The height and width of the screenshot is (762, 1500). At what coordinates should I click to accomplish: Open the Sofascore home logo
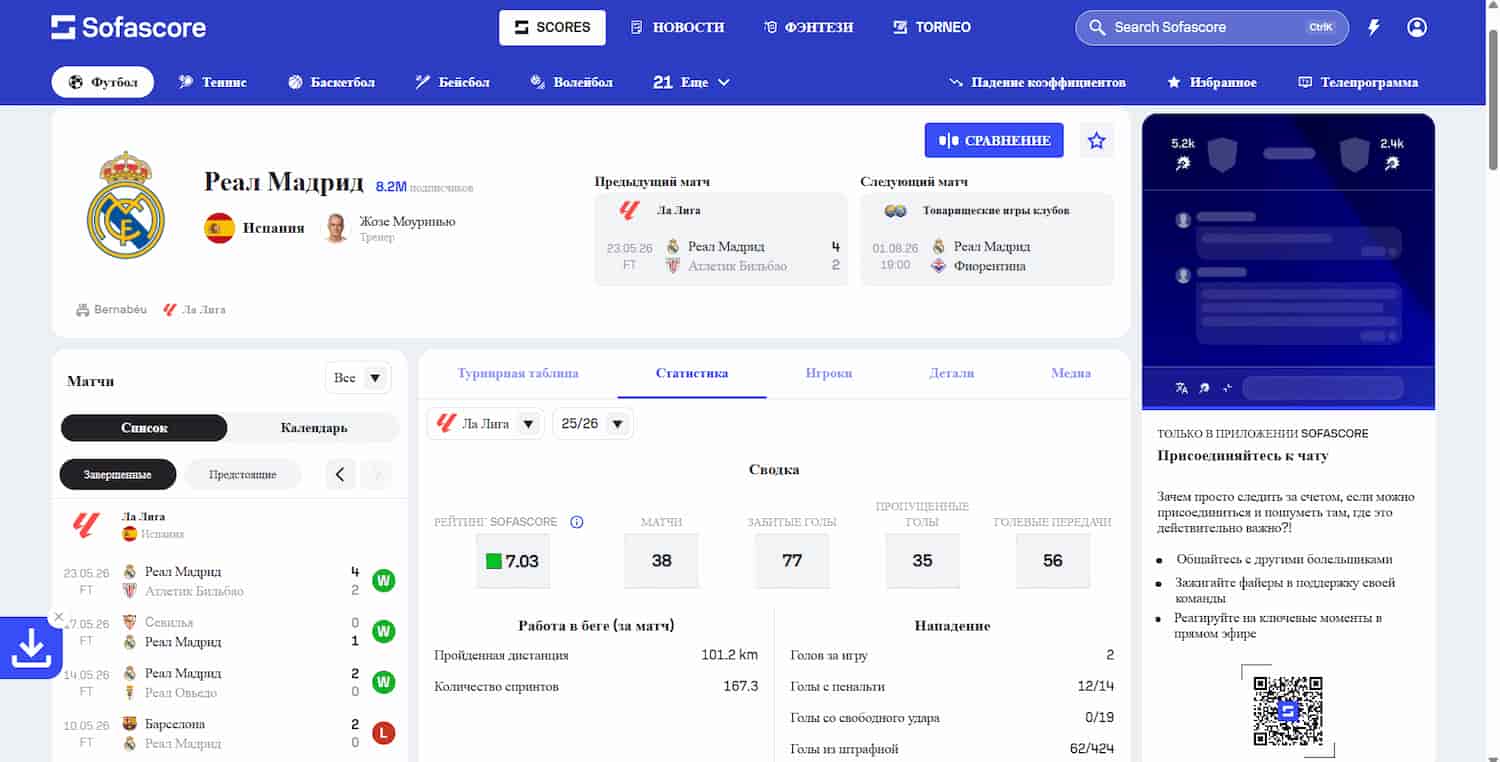point(128,28)
